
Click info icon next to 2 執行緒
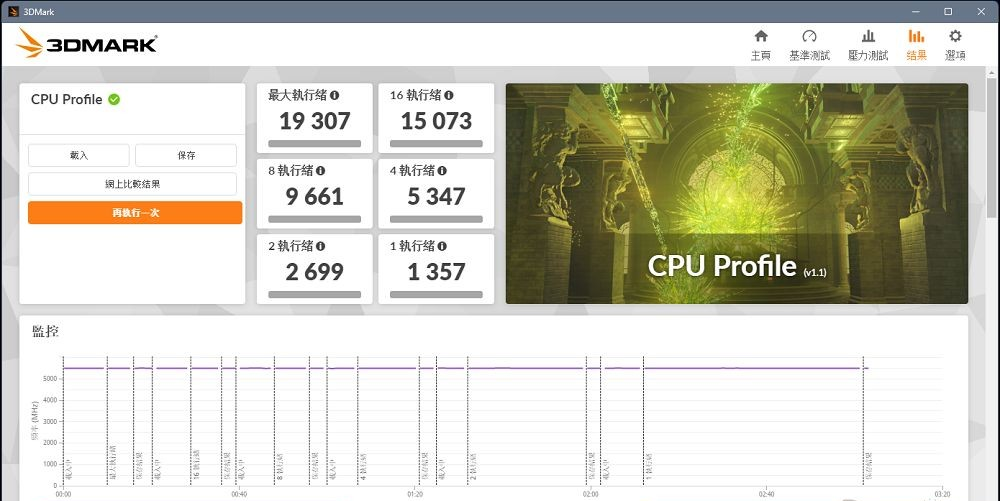[x=320, y=245]
